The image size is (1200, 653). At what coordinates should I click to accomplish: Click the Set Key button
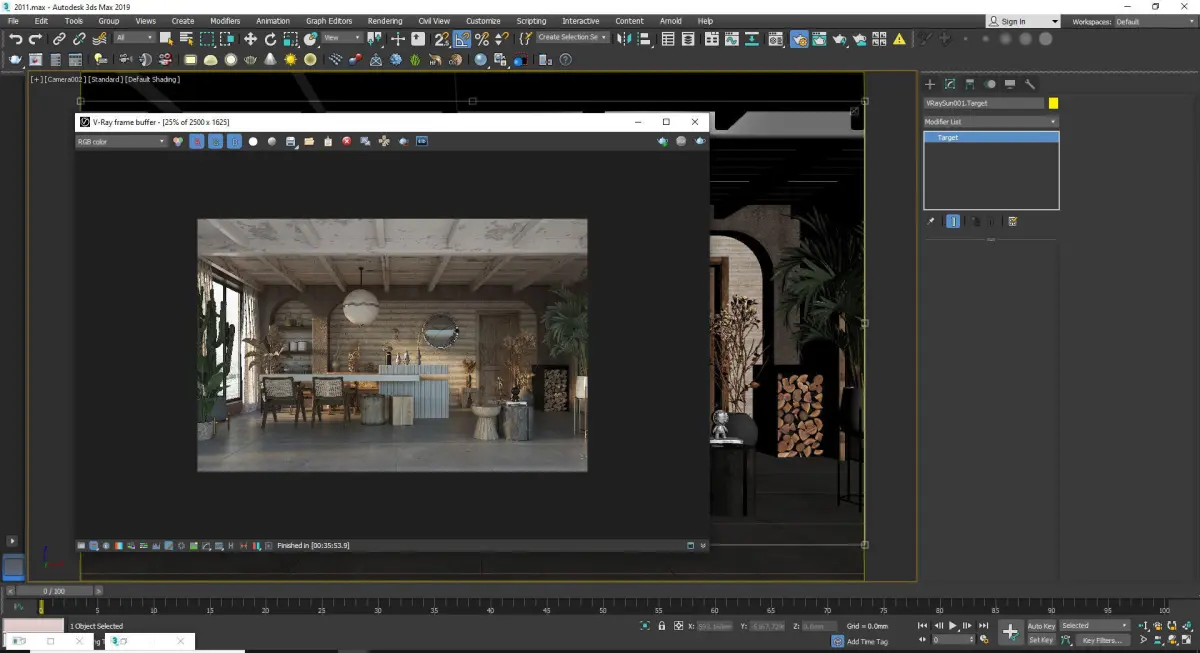click(1041, 640)
